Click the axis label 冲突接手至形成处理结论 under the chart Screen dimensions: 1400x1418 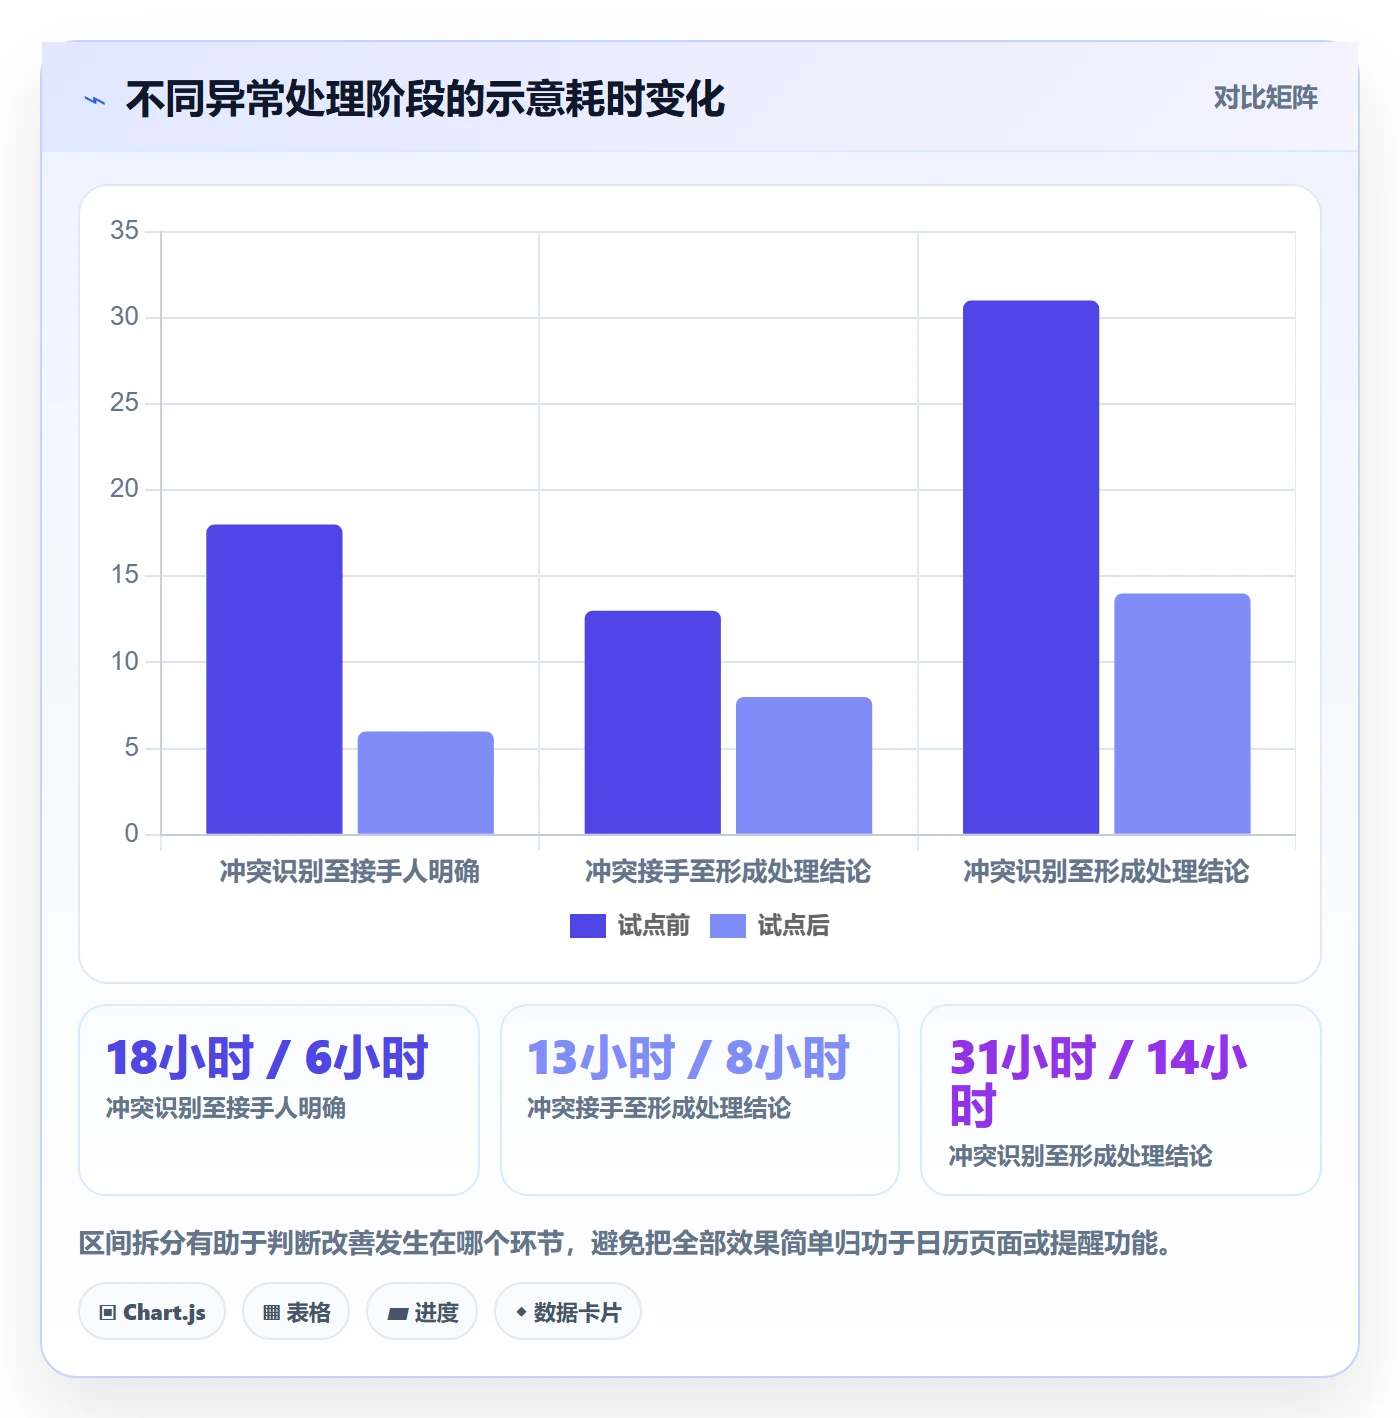pyautogui.click(x=728, y=872)
